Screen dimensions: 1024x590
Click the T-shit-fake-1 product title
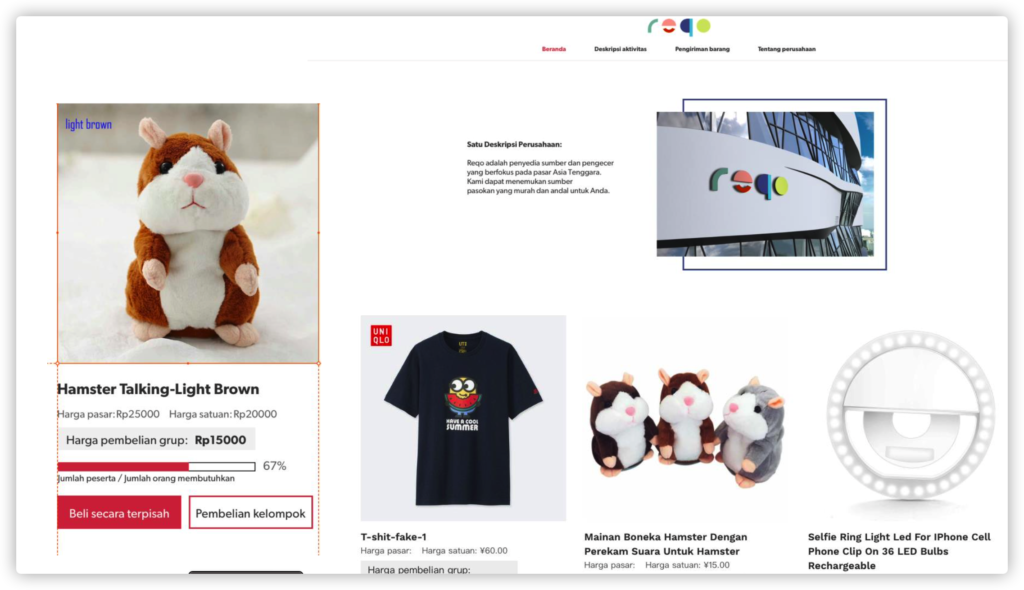tap(393, 537)
